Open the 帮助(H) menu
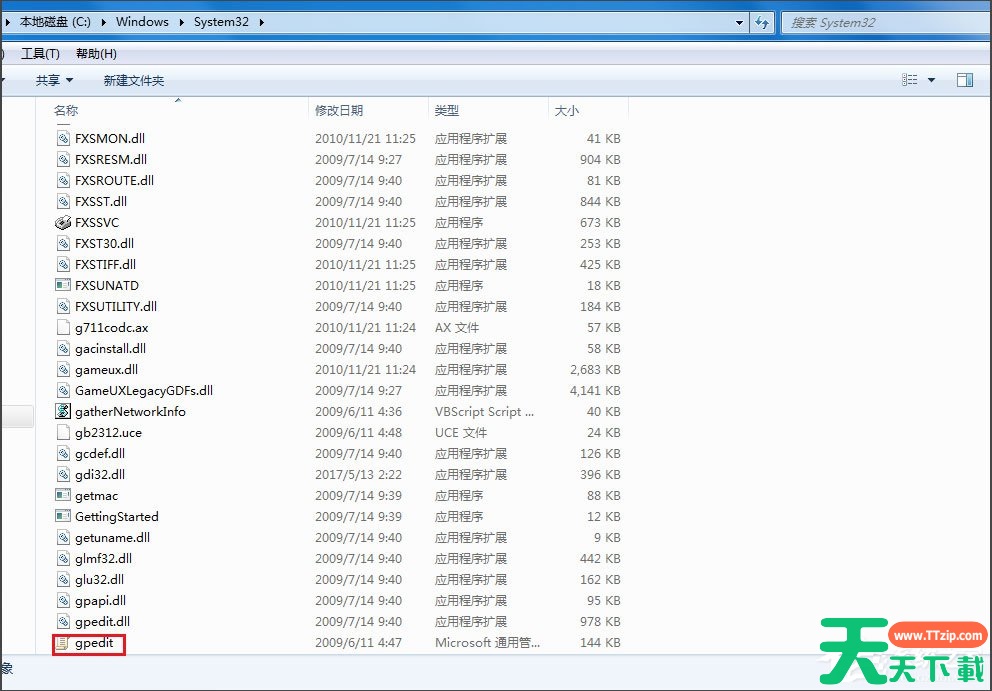992x691 pixels. 95,53
